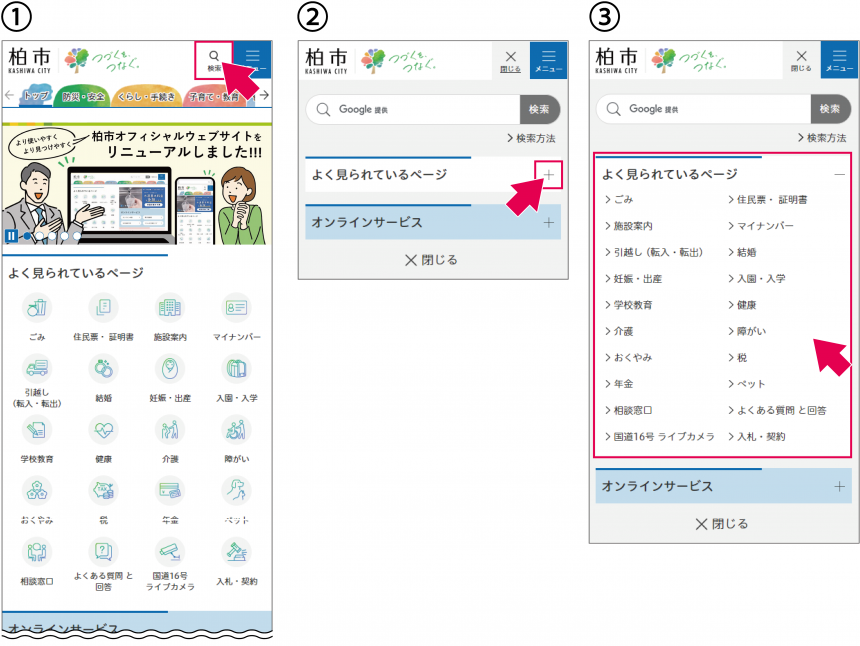The image size is (860, 646).
Task: Click the よくある質問と回答 FAQ icon
Action: pos(103,552)
